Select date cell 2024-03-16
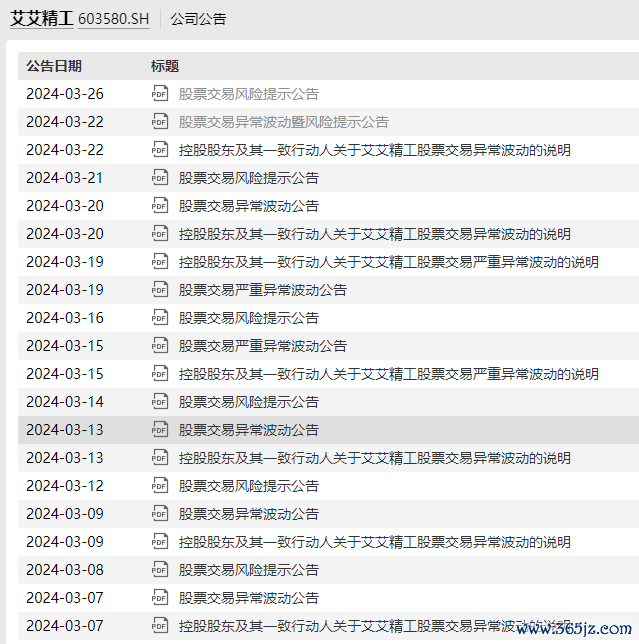639x644 pixels. pyautogui.click(x=65, y=317)
